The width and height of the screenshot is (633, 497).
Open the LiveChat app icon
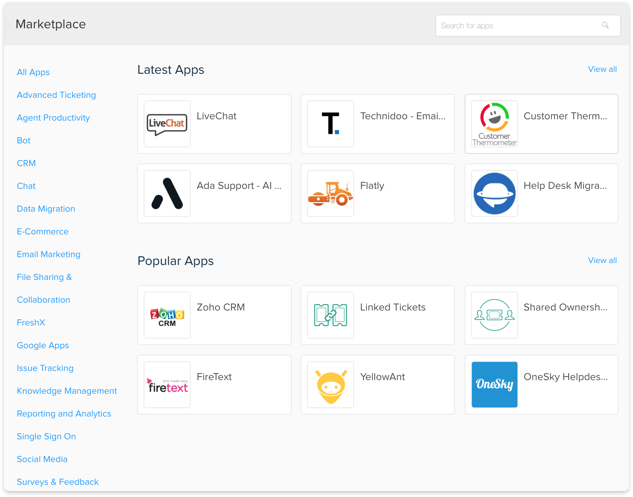click(x=167, y=124)
